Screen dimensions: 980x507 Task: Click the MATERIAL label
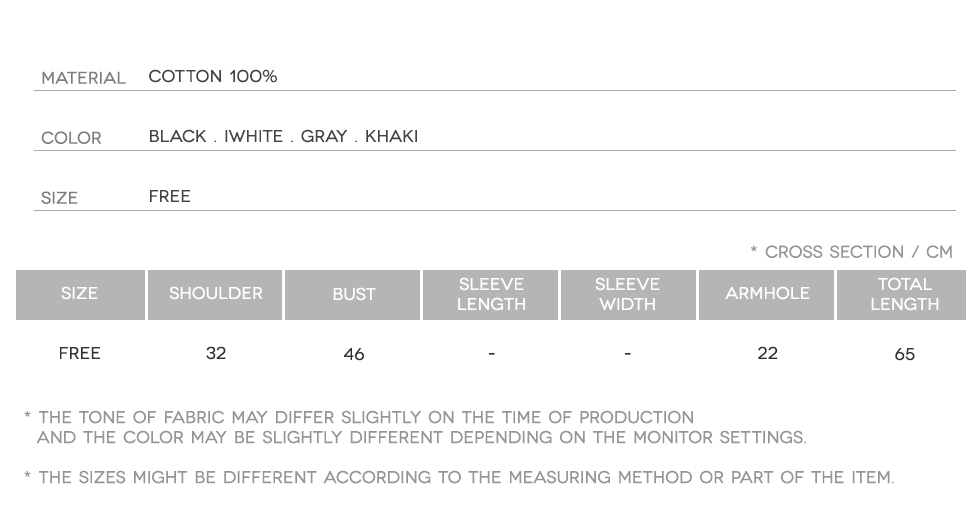[83, 78]
